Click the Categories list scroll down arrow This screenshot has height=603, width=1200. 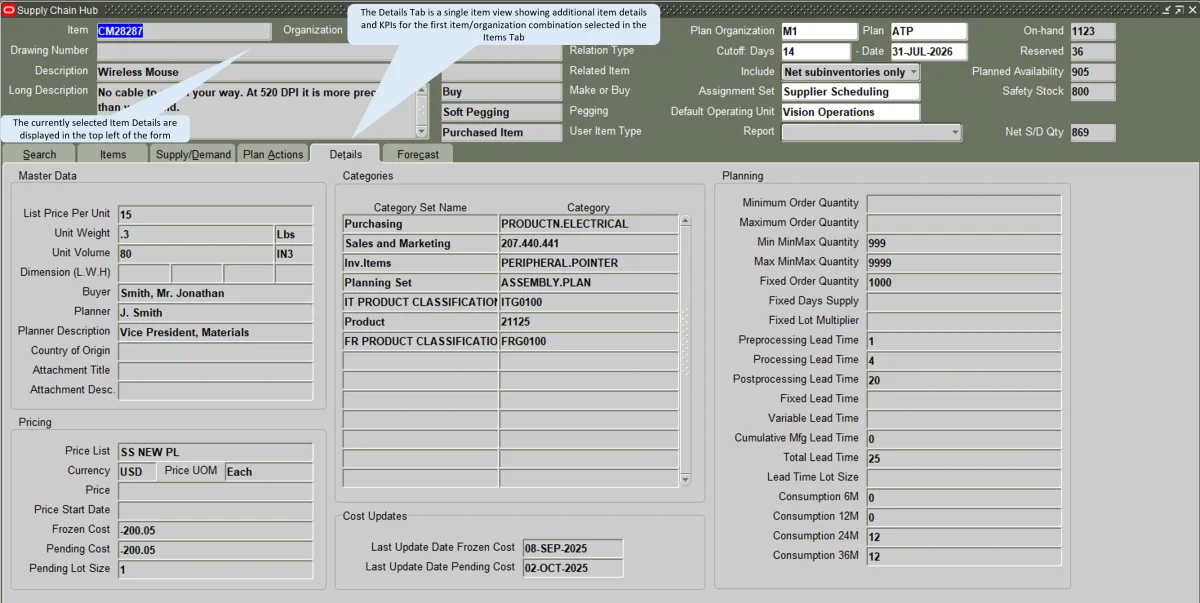[685, 480]
